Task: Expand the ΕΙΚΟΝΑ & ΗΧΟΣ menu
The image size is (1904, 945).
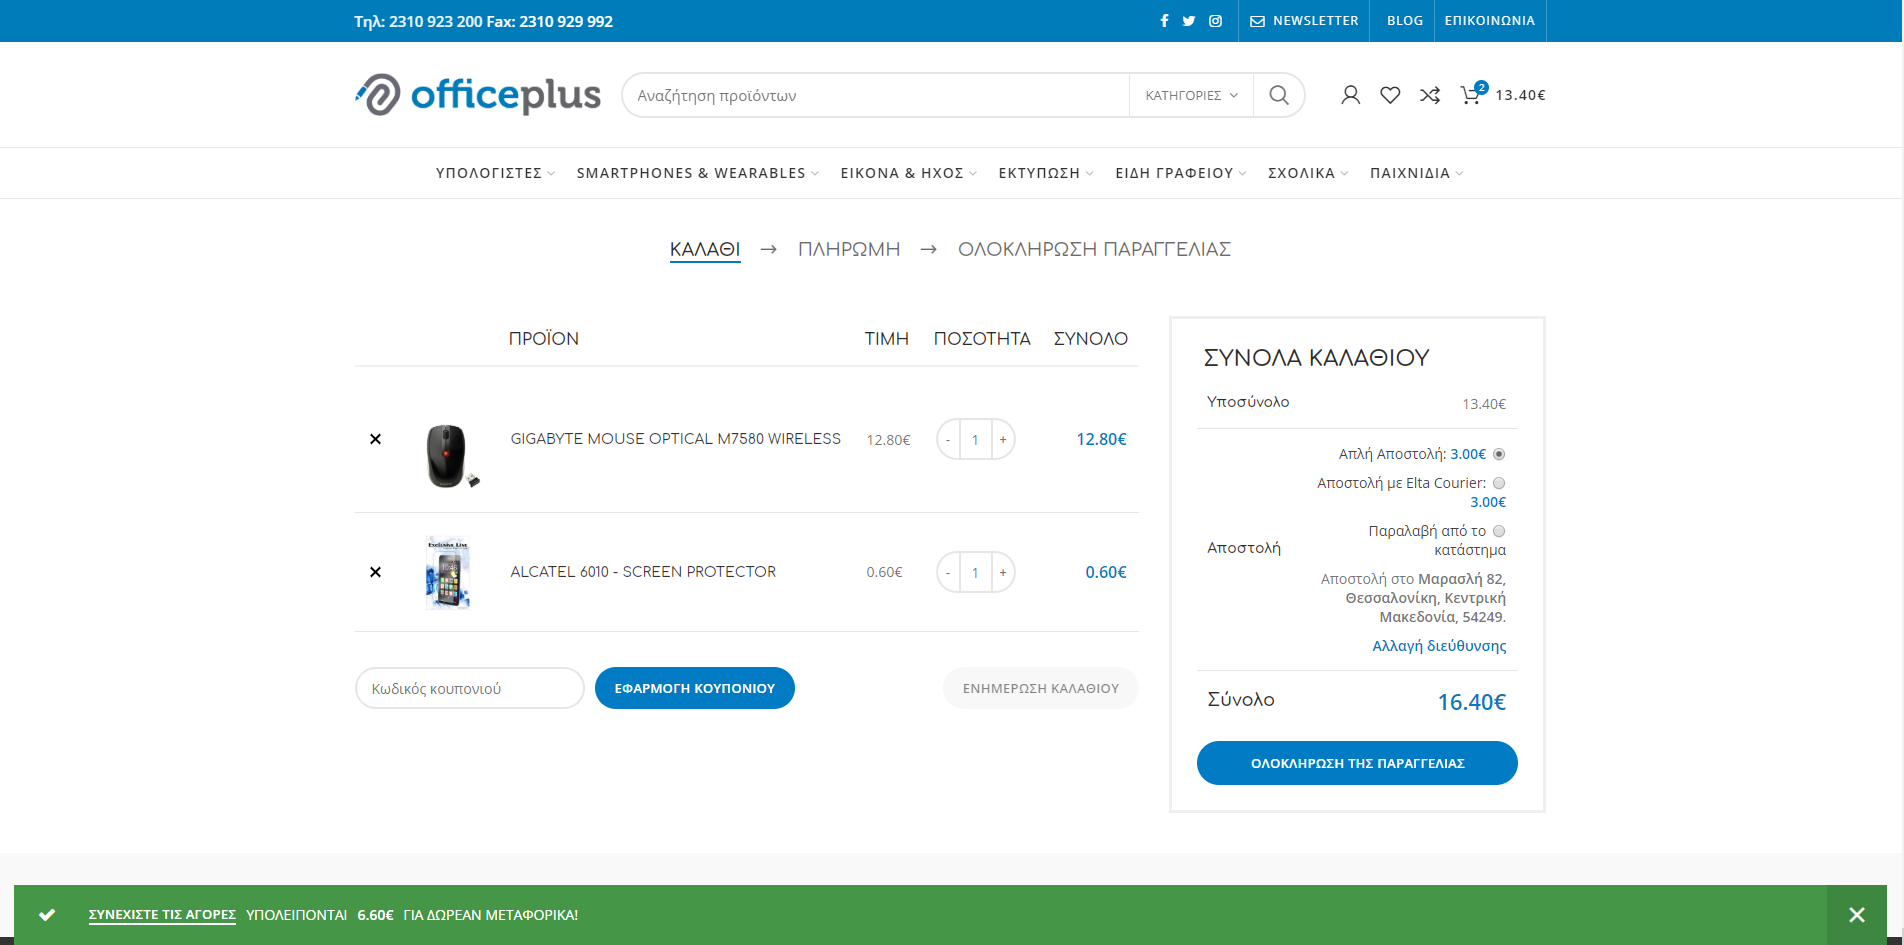Action: pos(908,173)
